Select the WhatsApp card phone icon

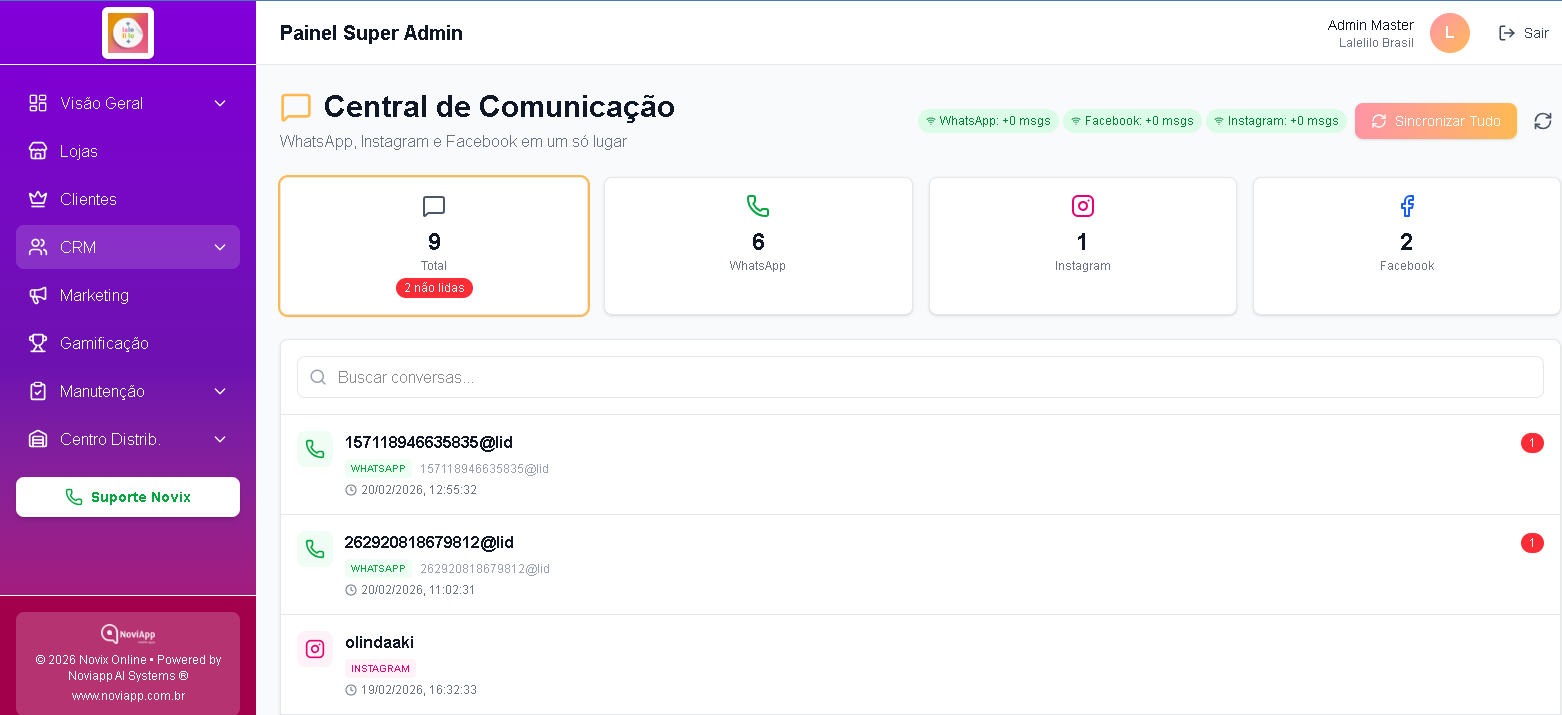pyautogui.click(x=758, y=207)
